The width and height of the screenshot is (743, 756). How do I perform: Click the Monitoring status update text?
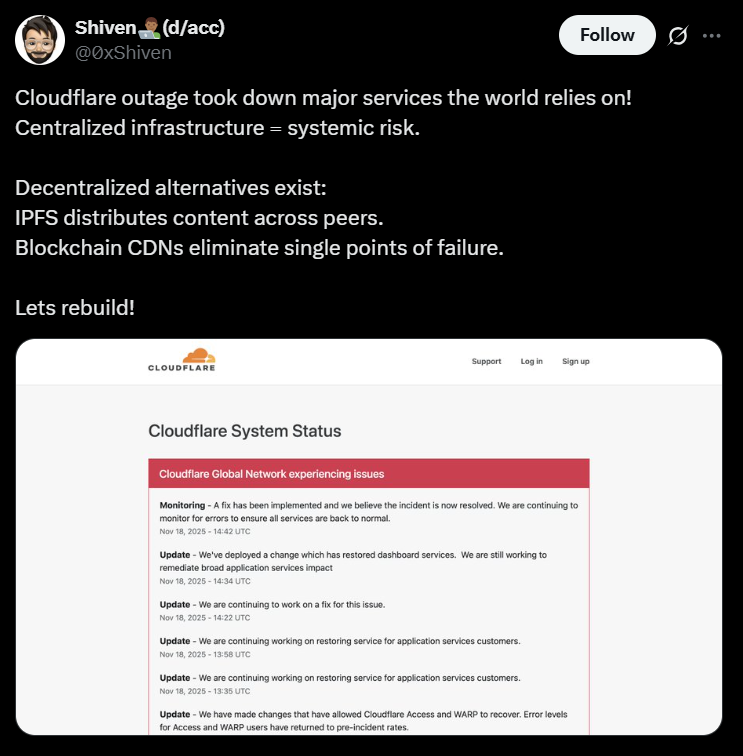[368, 512]
